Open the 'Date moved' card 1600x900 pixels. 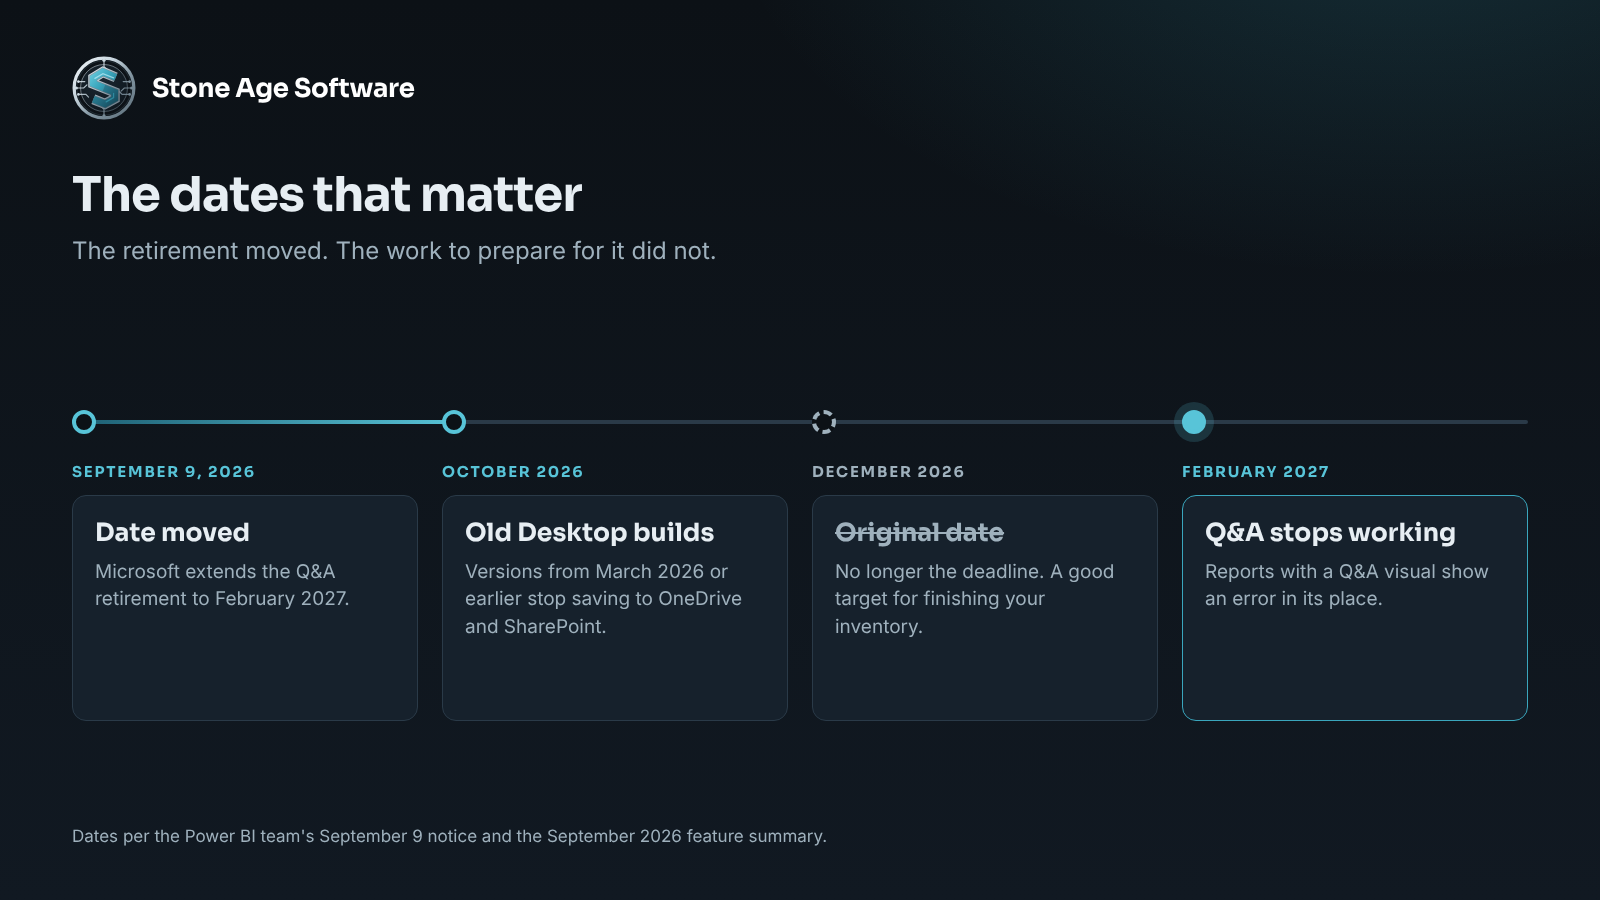point(245,608)
